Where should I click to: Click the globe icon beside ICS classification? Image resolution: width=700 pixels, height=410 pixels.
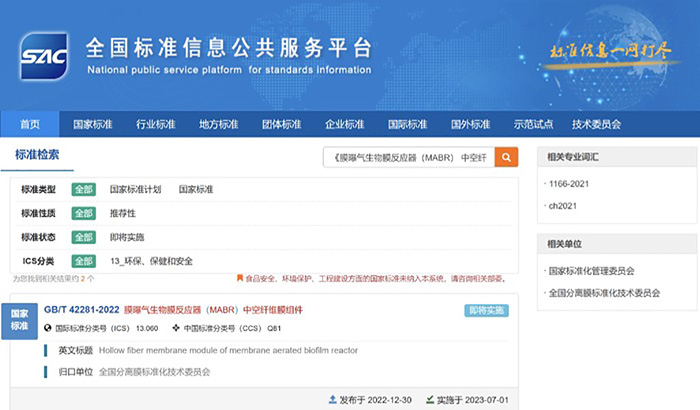tap(48, 328)
